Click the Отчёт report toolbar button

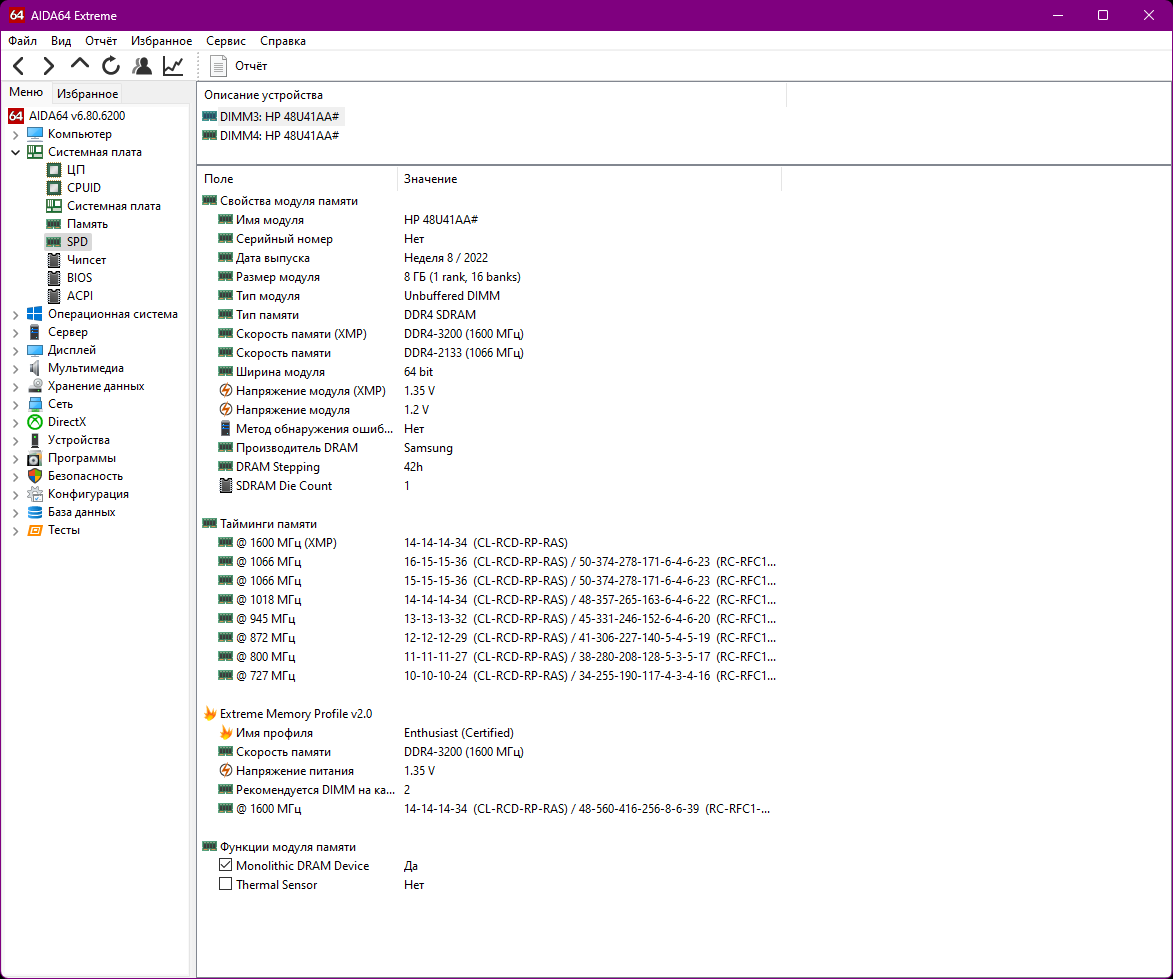coord(238,66)
